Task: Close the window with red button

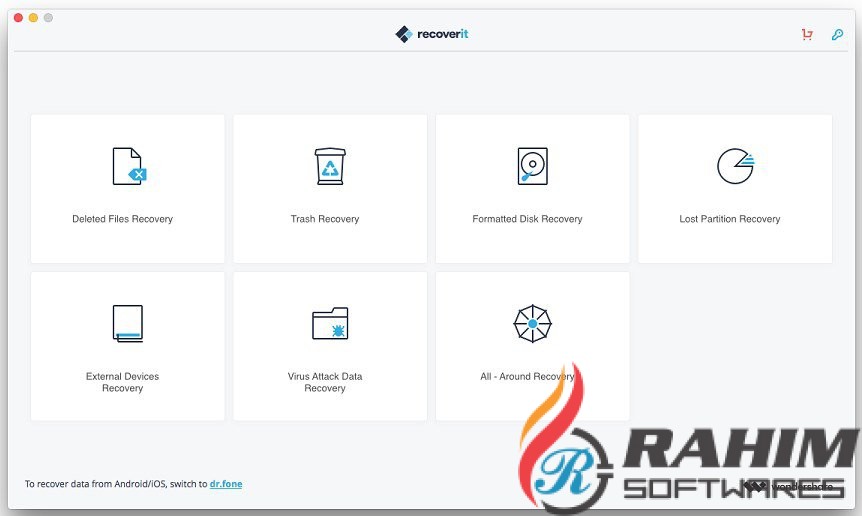Action: pos(18,18)
